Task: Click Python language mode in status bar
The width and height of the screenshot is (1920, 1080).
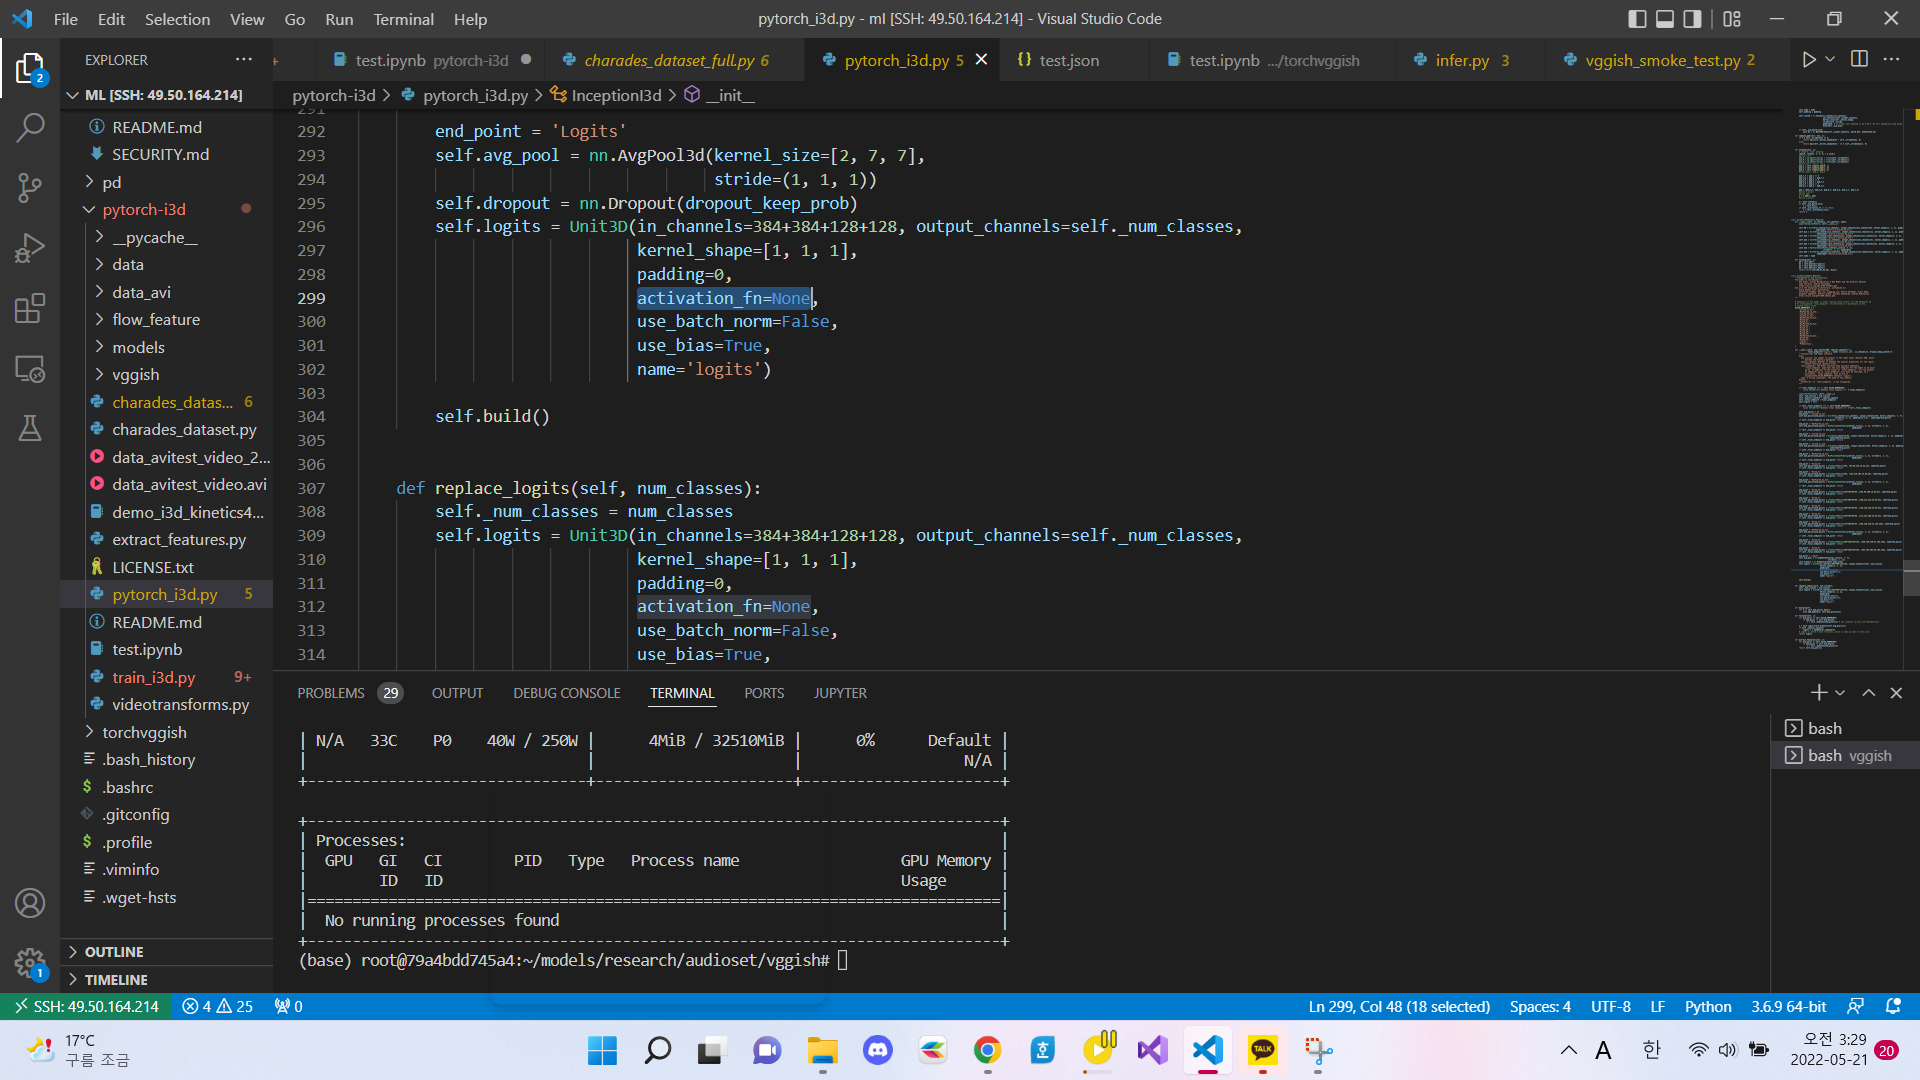Action: [1707, 1006]
